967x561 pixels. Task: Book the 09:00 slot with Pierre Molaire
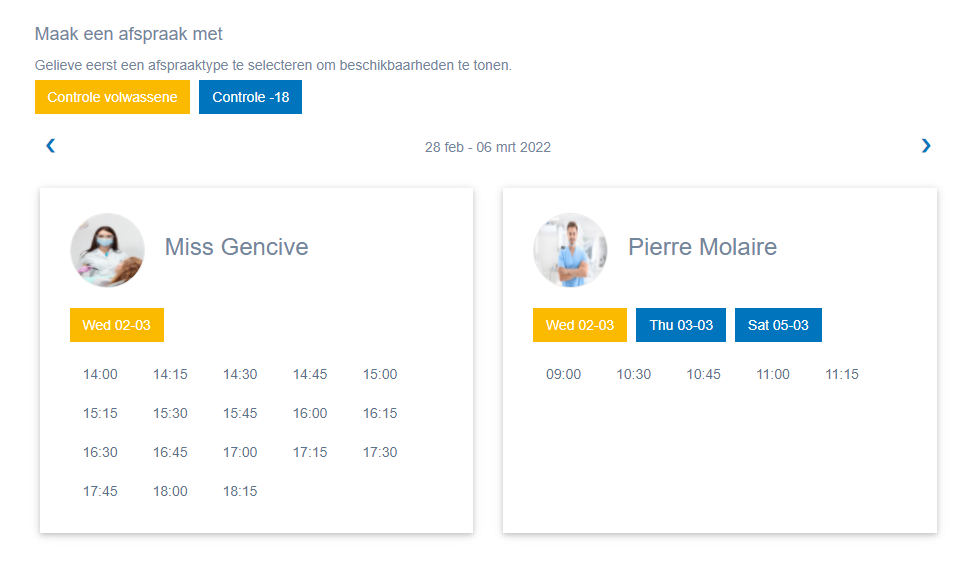click(563, 374)
